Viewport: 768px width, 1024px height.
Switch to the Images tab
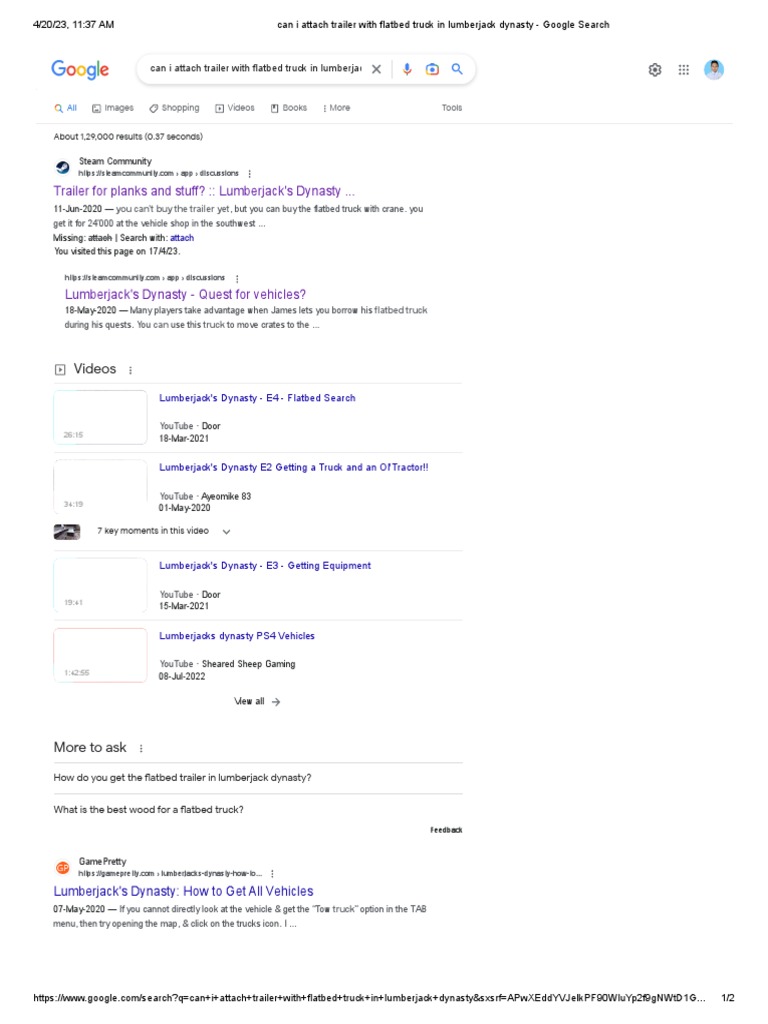point(112,108)
